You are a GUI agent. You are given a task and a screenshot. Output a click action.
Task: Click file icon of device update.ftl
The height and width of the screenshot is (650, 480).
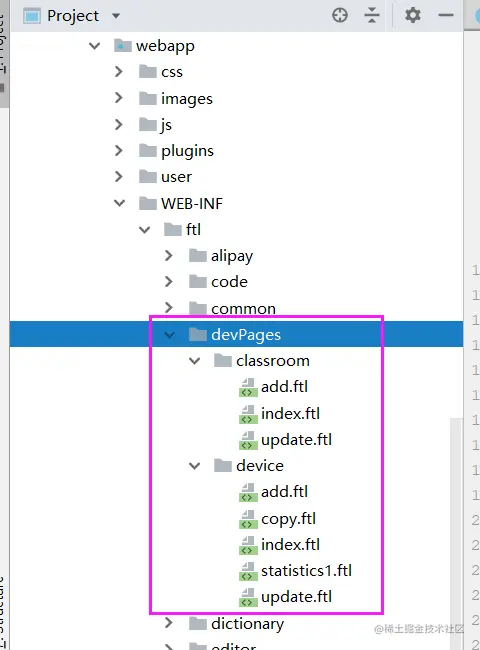click(248, 597)
